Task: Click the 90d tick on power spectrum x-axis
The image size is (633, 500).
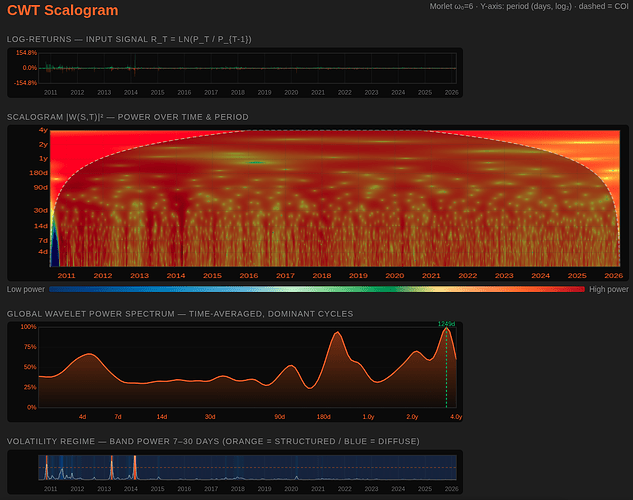Action: point(280,417)
